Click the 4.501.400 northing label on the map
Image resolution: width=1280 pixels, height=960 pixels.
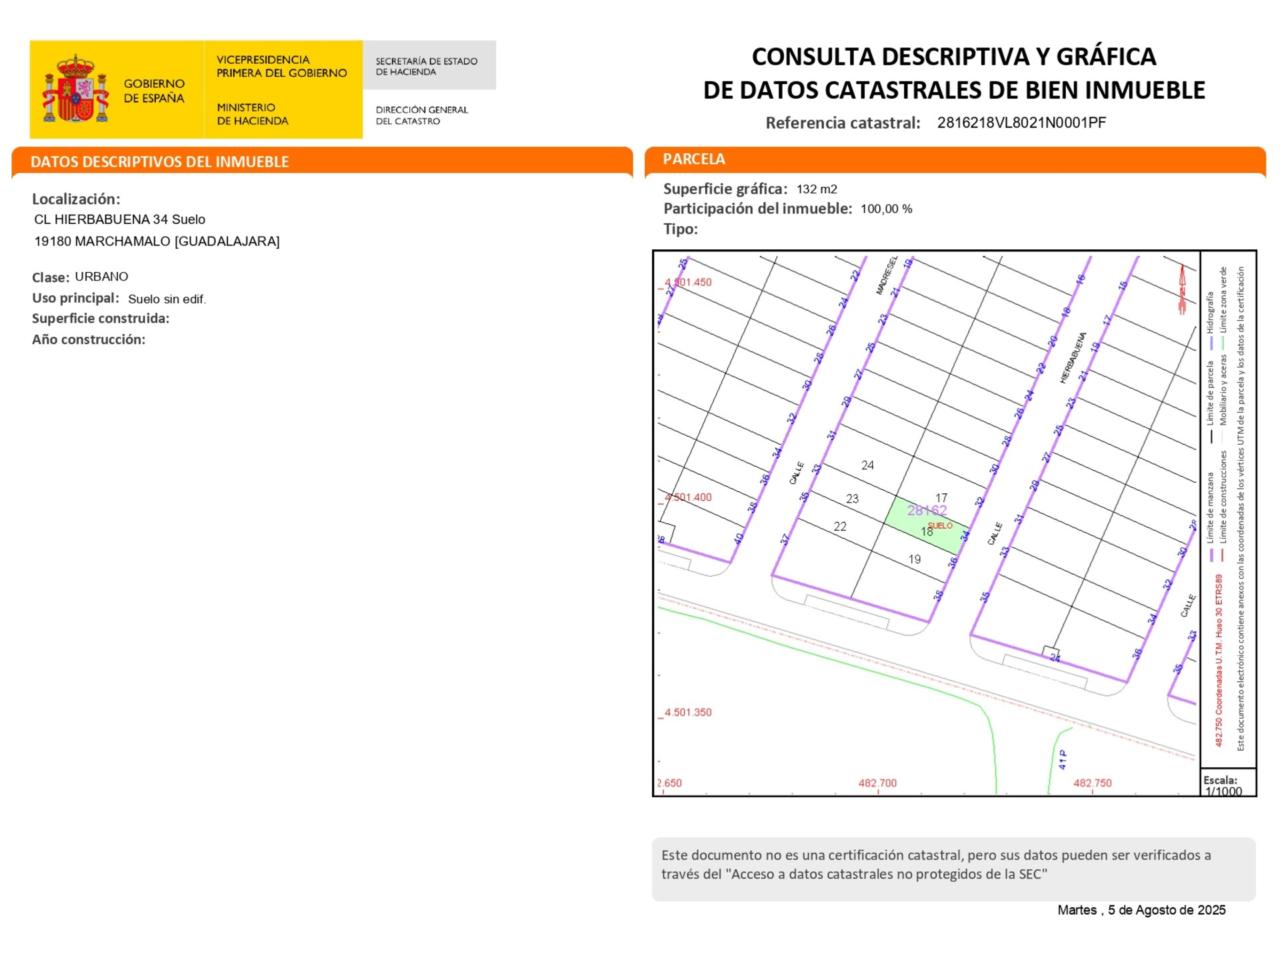point(689,497)
